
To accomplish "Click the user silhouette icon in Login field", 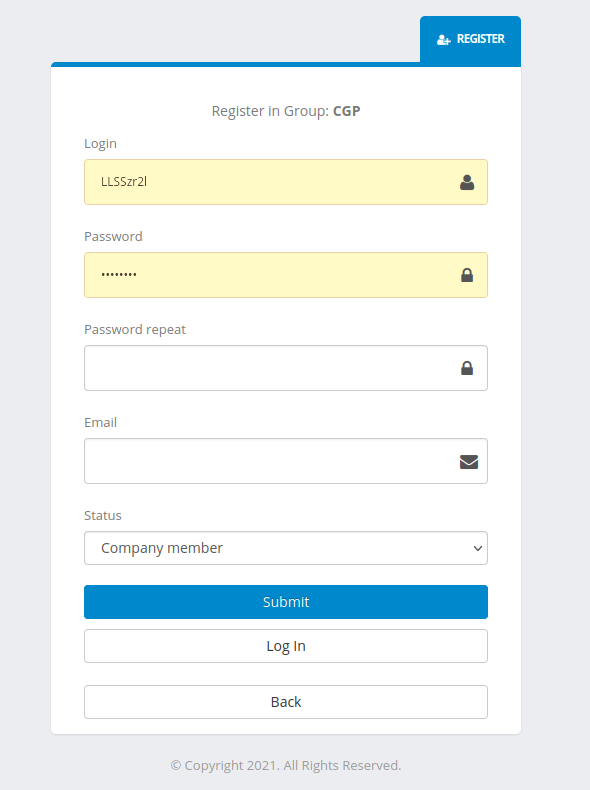I will pyautogui.click(x=467, y=182).
